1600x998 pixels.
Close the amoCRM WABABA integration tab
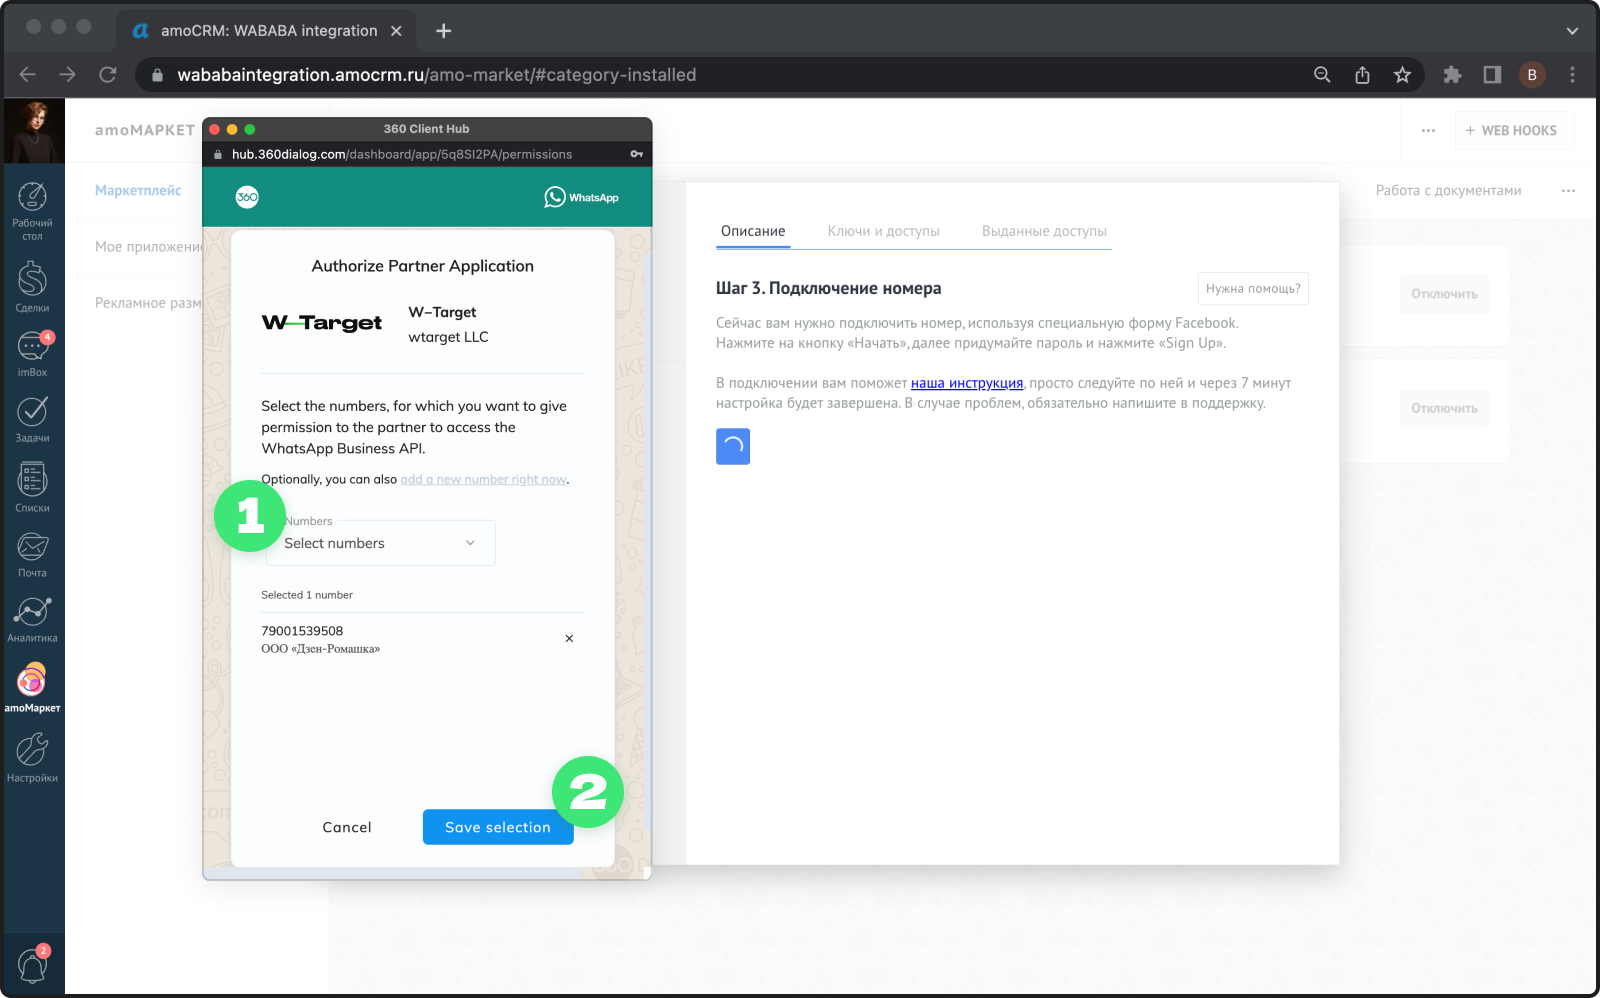396,31
